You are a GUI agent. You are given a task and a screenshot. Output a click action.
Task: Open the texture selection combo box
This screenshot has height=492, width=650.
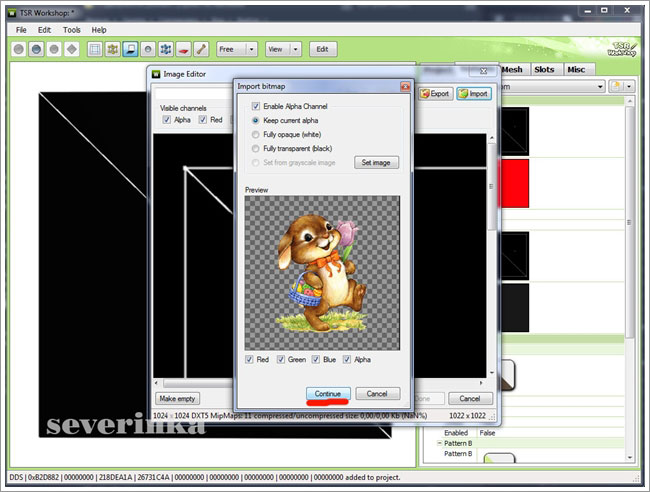[553, 86]
